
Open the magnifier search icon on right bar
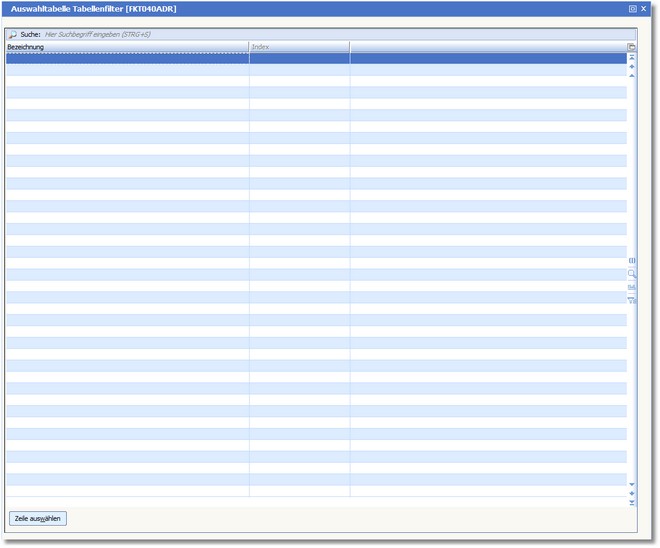coord(632,273)
